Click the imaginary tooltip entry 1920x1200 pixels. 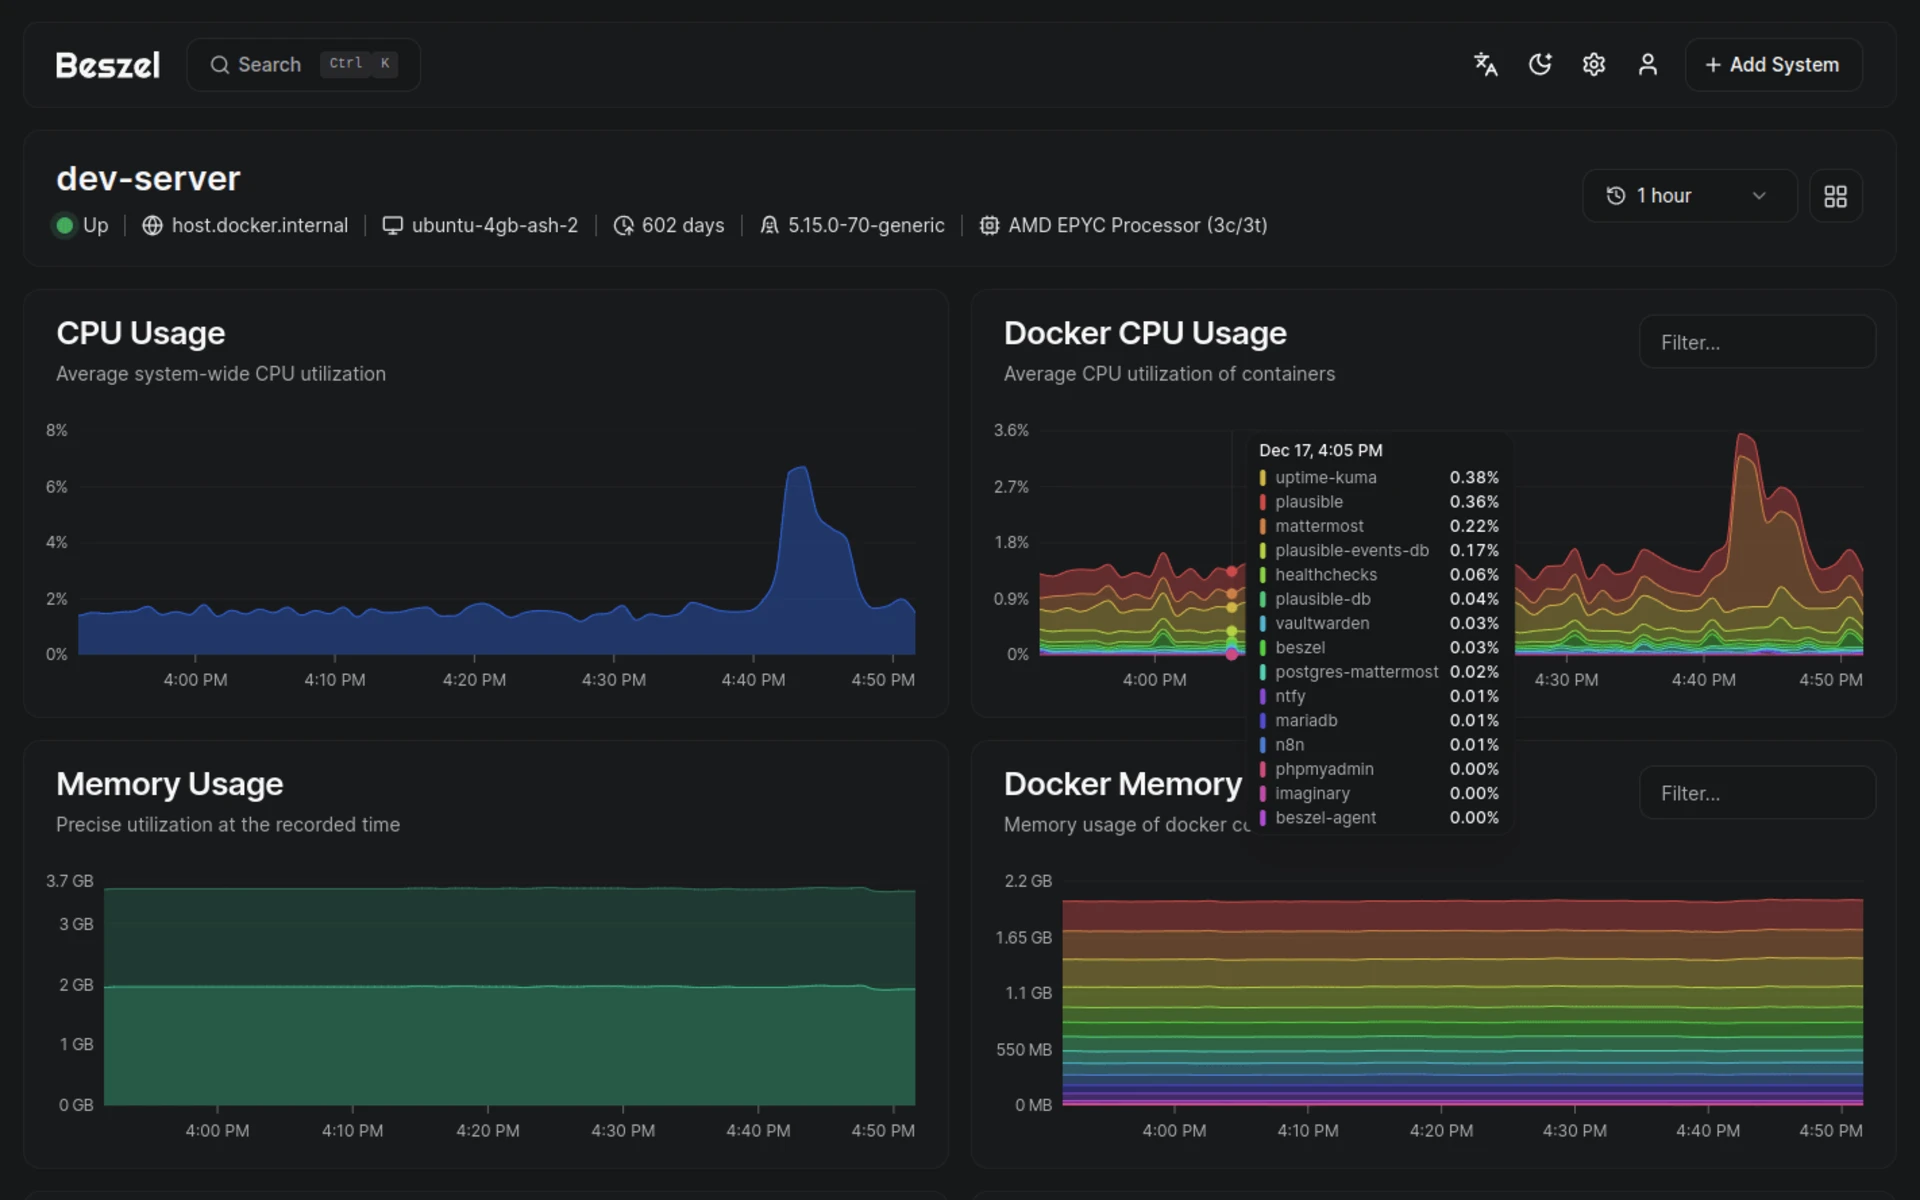pyautogui.click(x=1379, y=794)
